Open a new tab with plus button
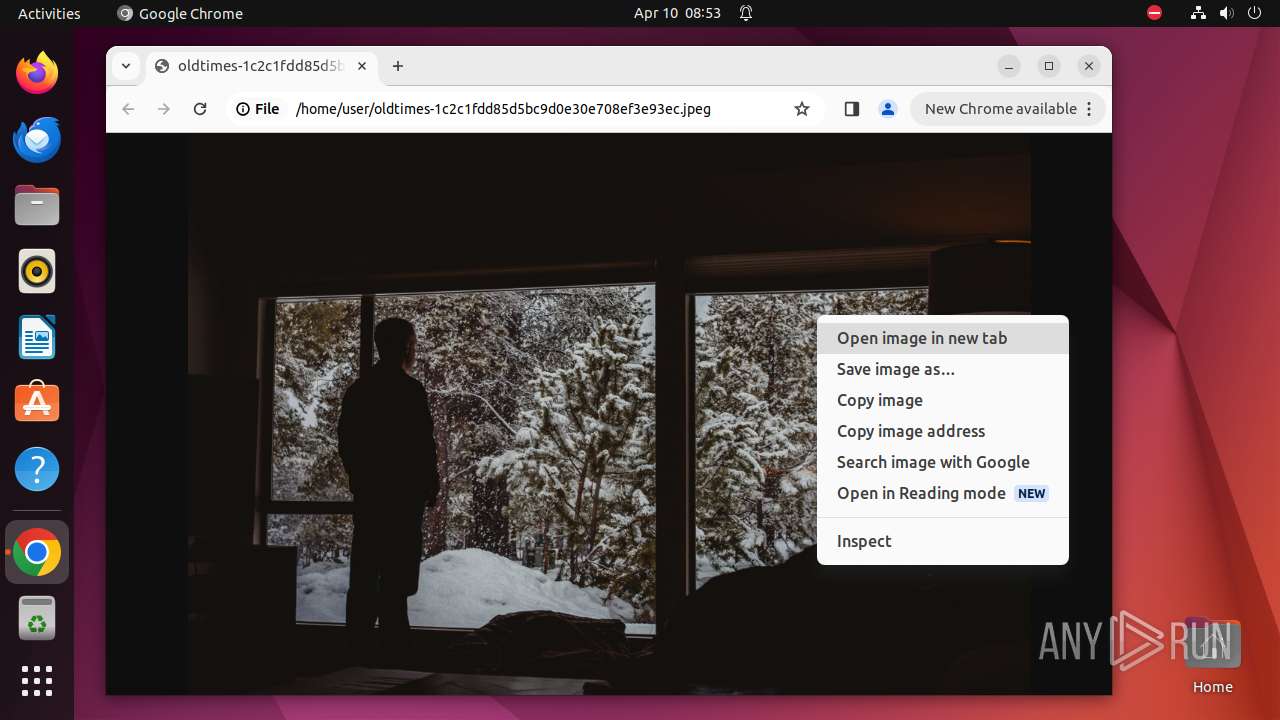The image size is (1280, 720). click(398, 66)
